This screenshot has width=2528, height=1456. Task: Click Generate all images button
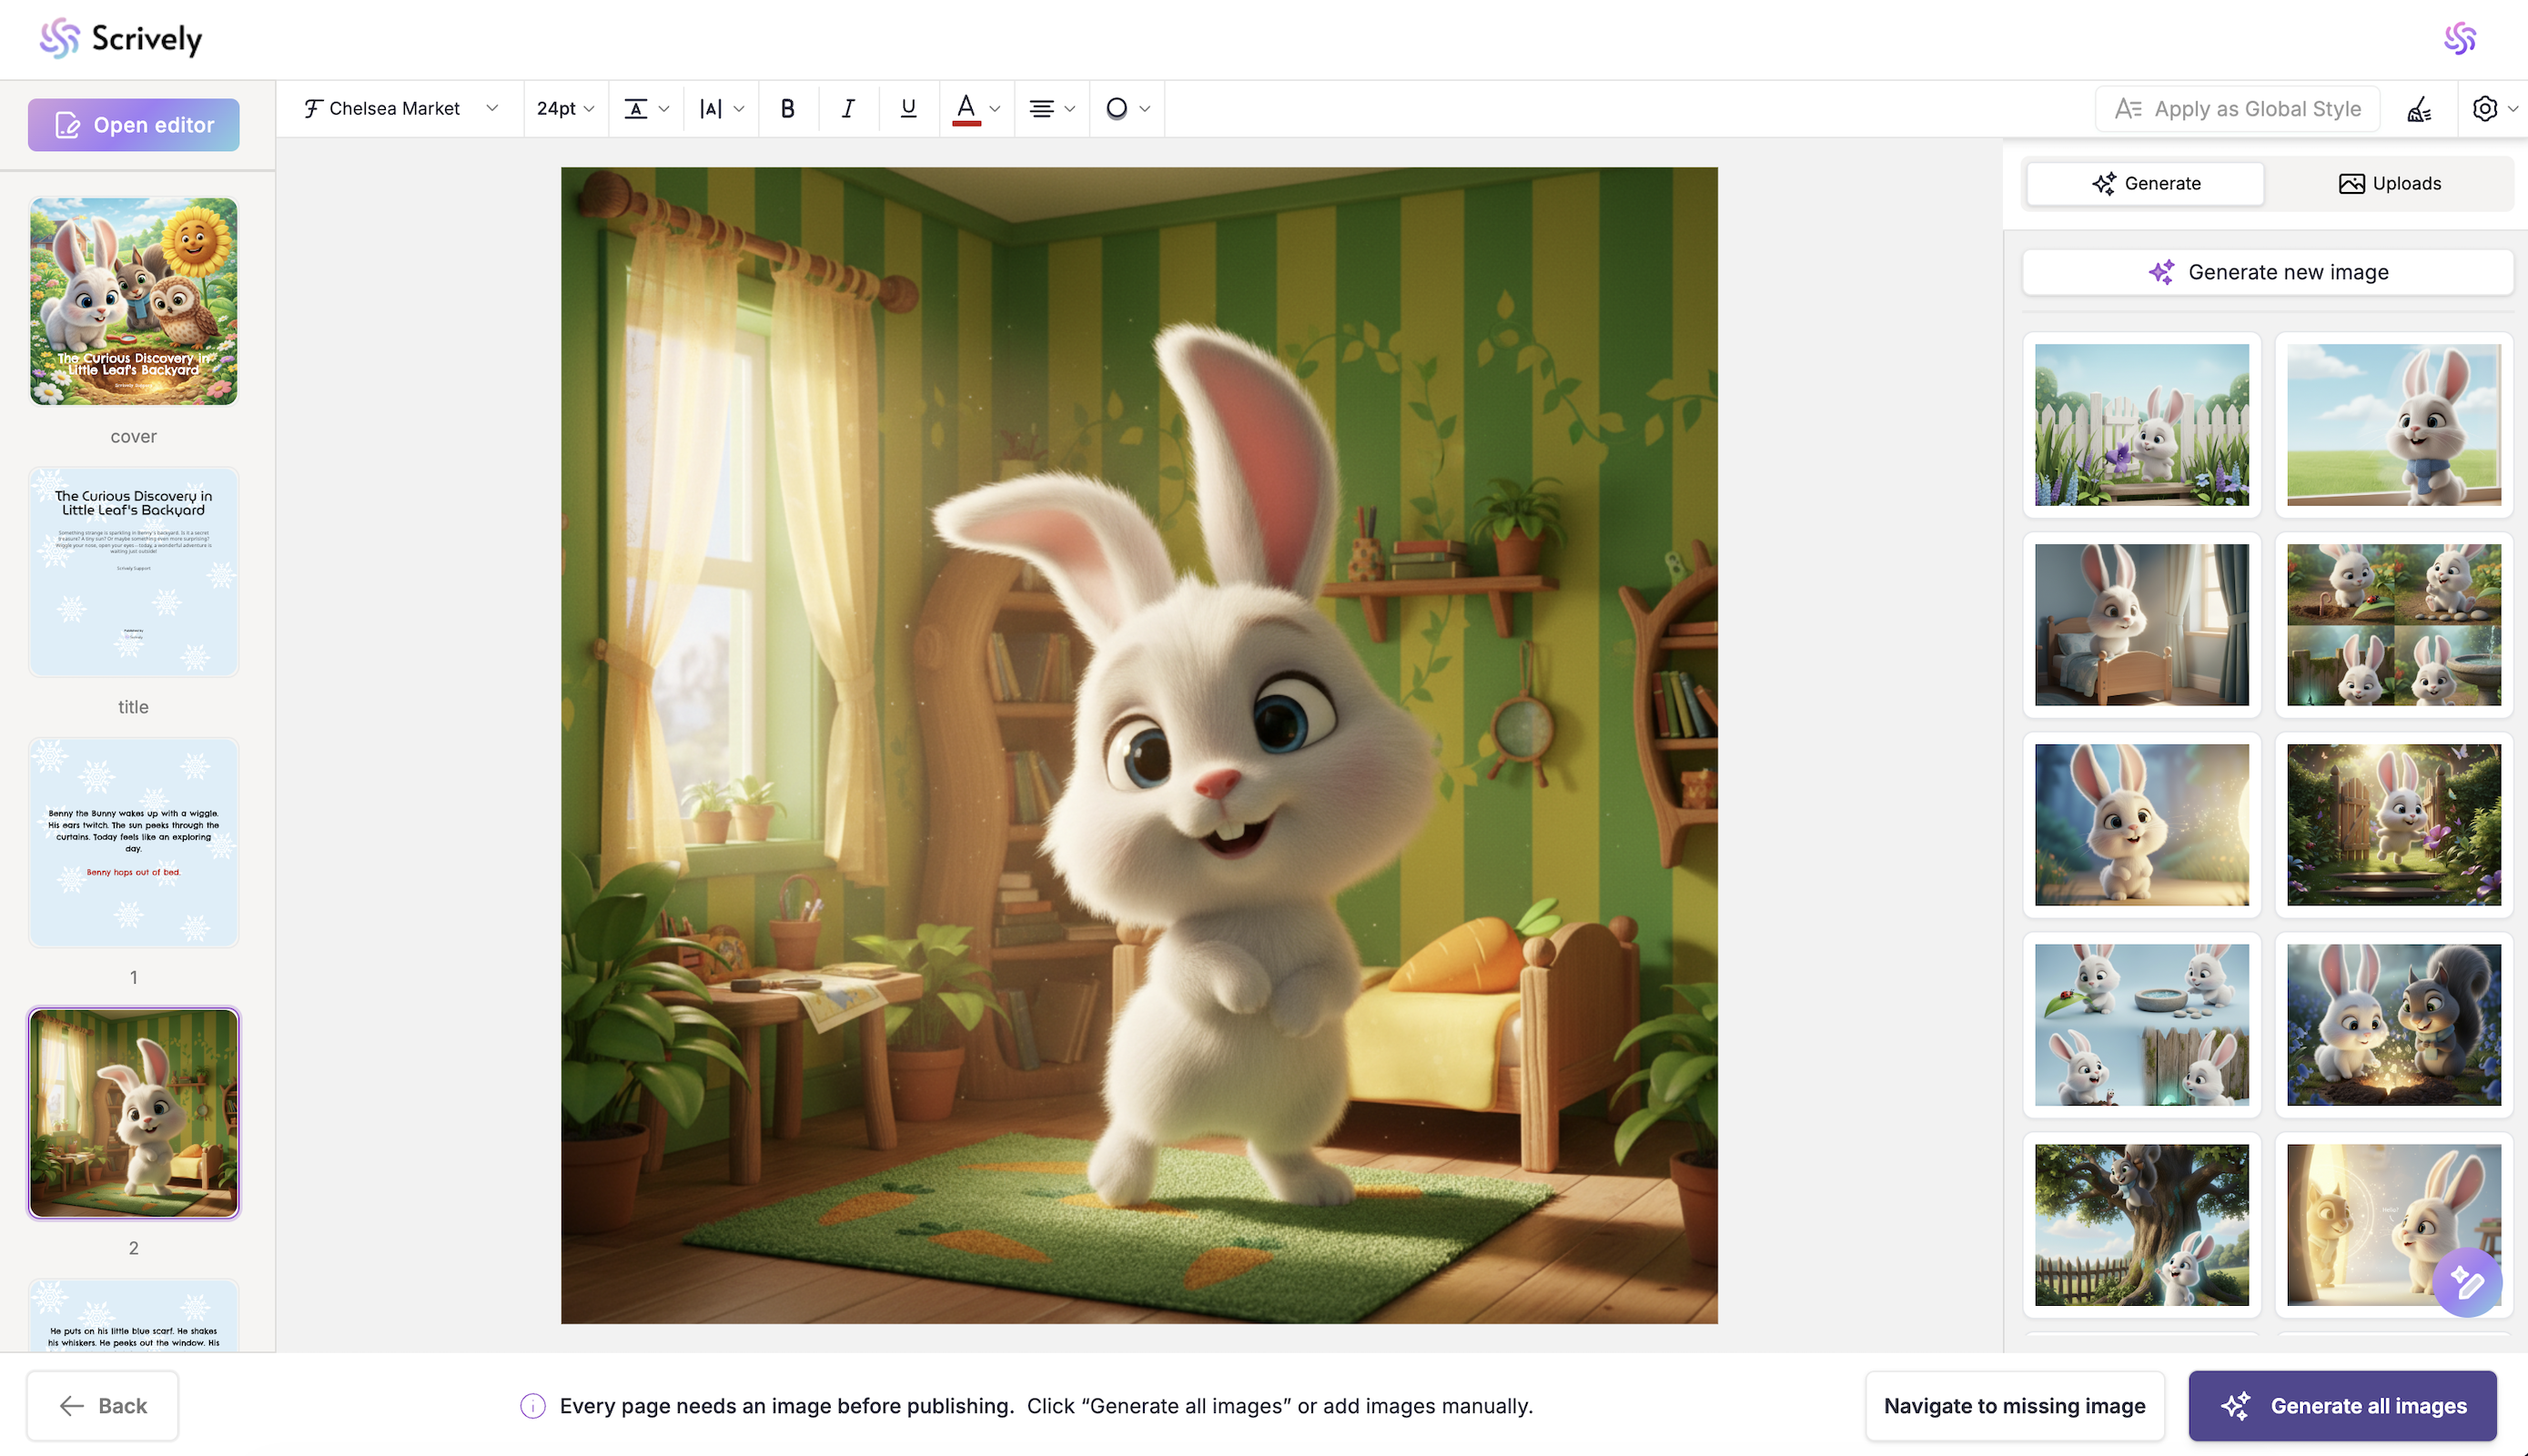point(2341,1405)
